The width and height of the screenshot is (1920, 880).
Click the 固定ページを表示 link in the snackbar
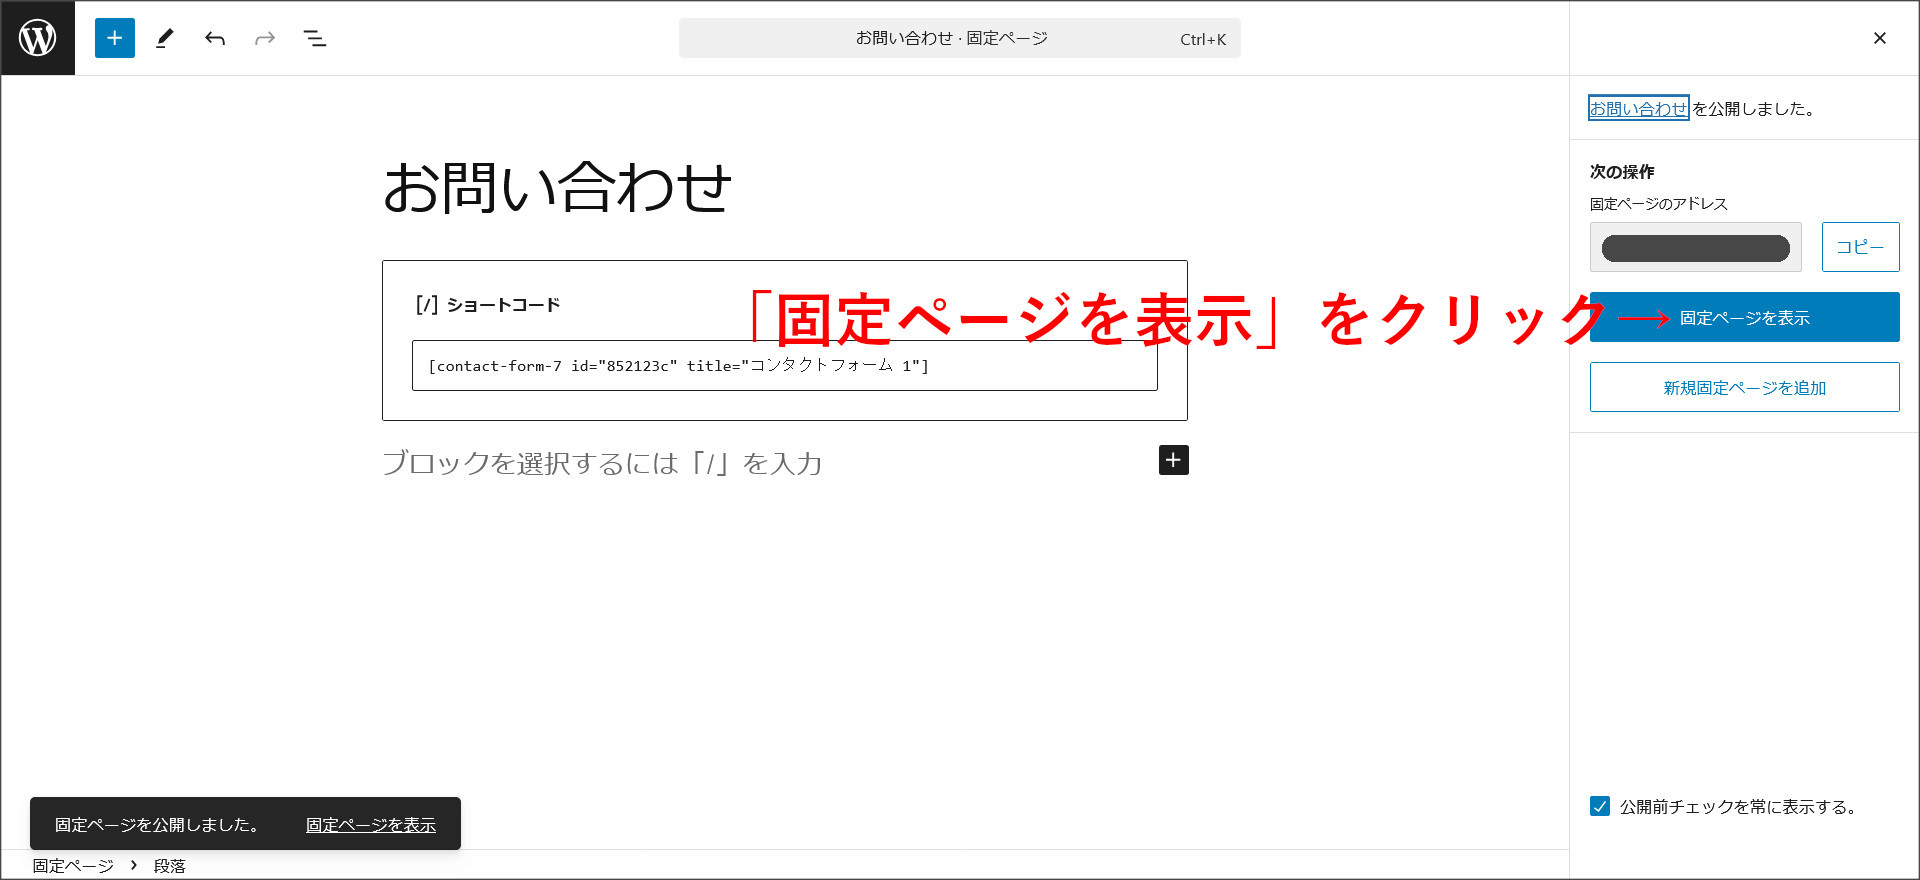371,825
